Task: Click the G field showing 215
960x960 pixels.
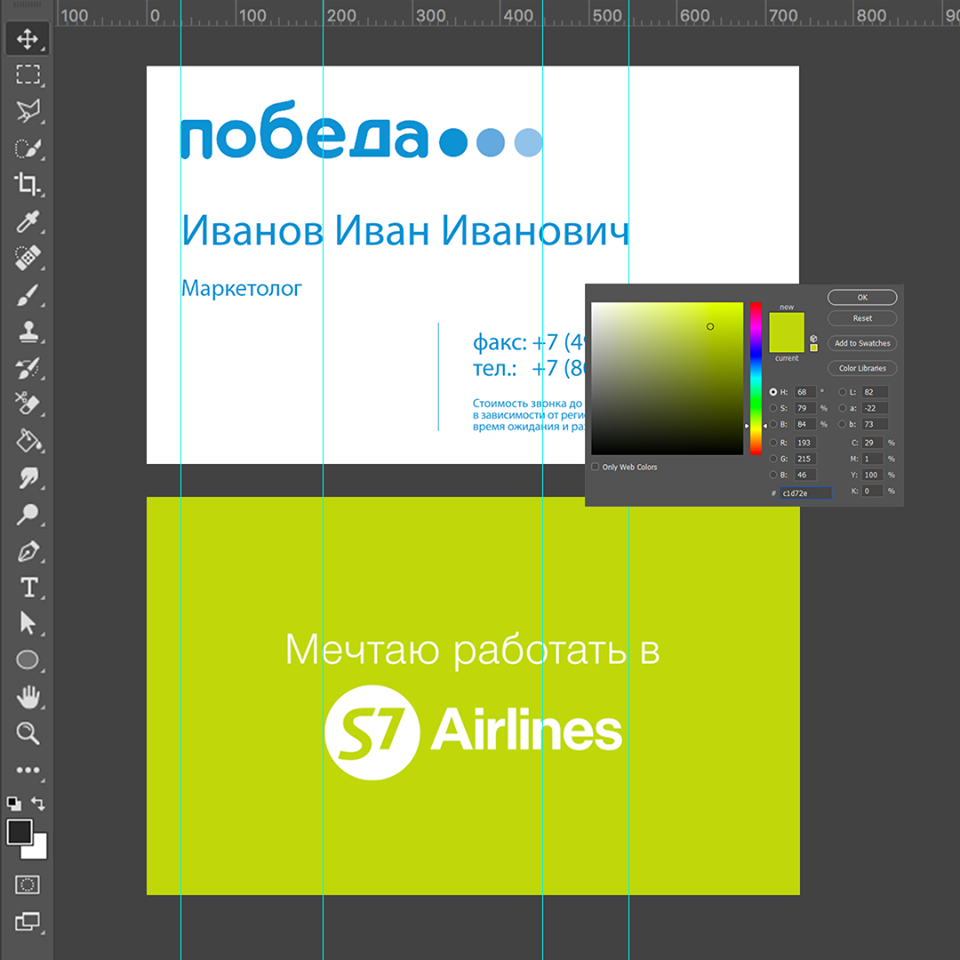Action: 805,458
